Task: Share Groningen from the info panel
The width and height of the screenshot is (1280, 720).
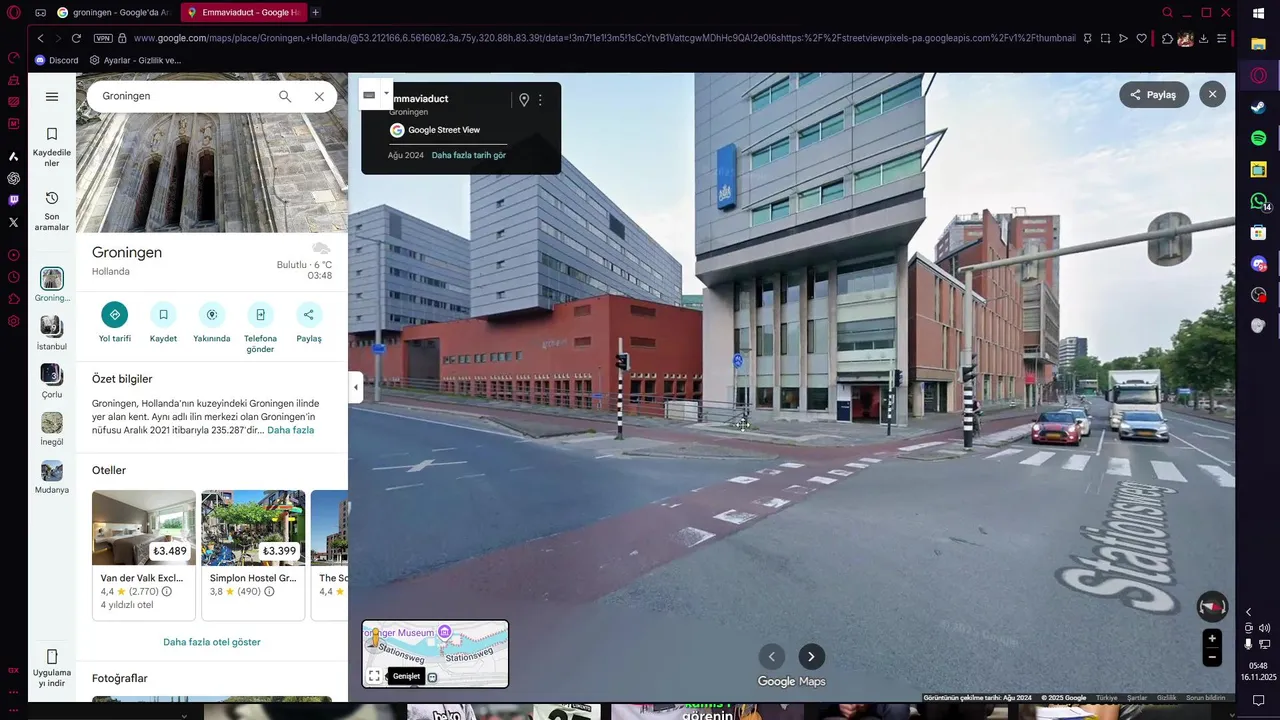Action: click(x=309, y=322)
